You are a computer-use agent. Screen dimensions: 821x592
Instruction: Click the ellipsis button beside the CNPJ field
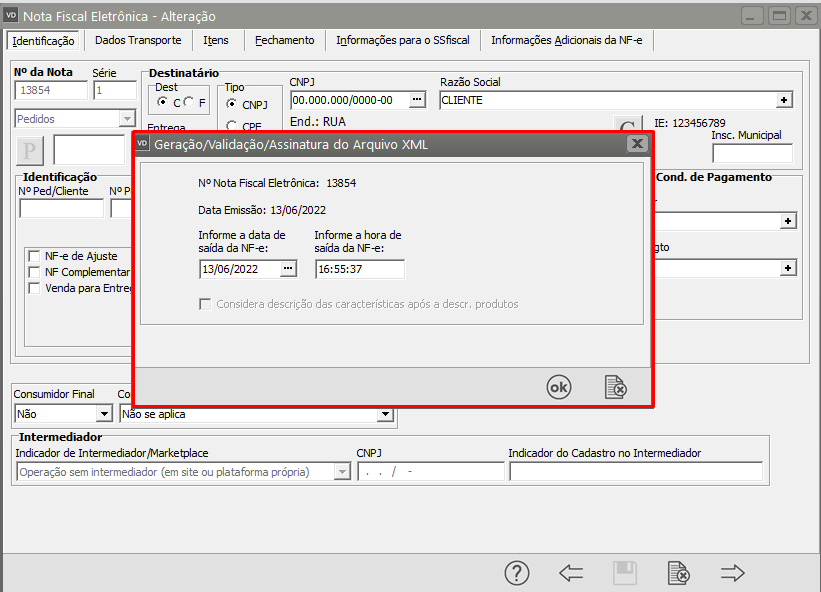(x=418, y=100)
